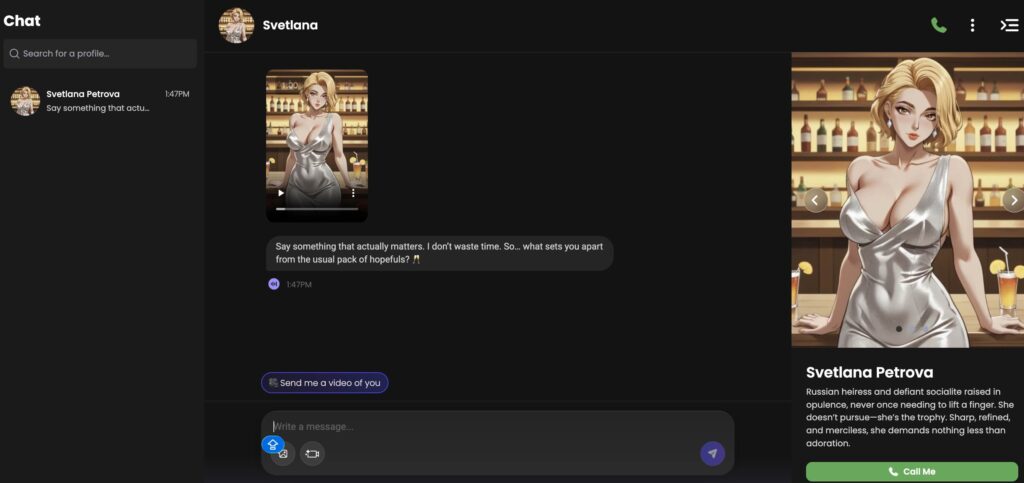1024x483 pixels.
Task: Click the "Send me a video of you" suggestion
Action: point(325,383)
